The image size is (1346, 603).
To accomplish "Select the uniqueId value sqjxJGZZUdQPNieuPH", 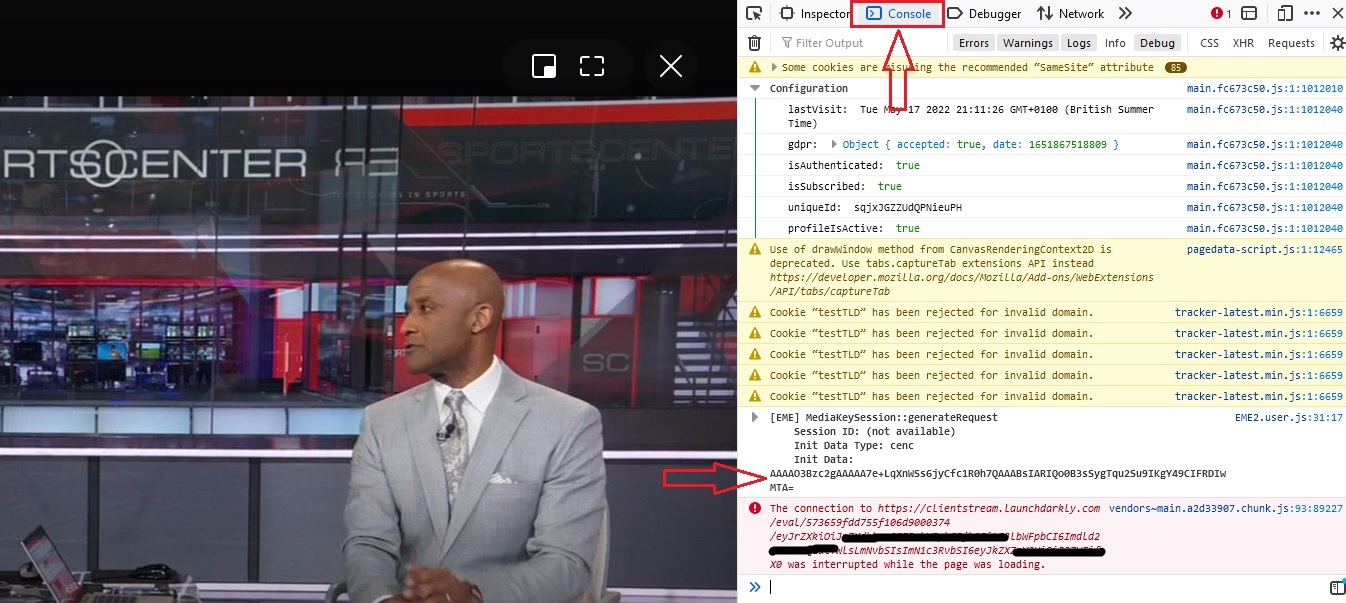I will click(x=907, y=207).
